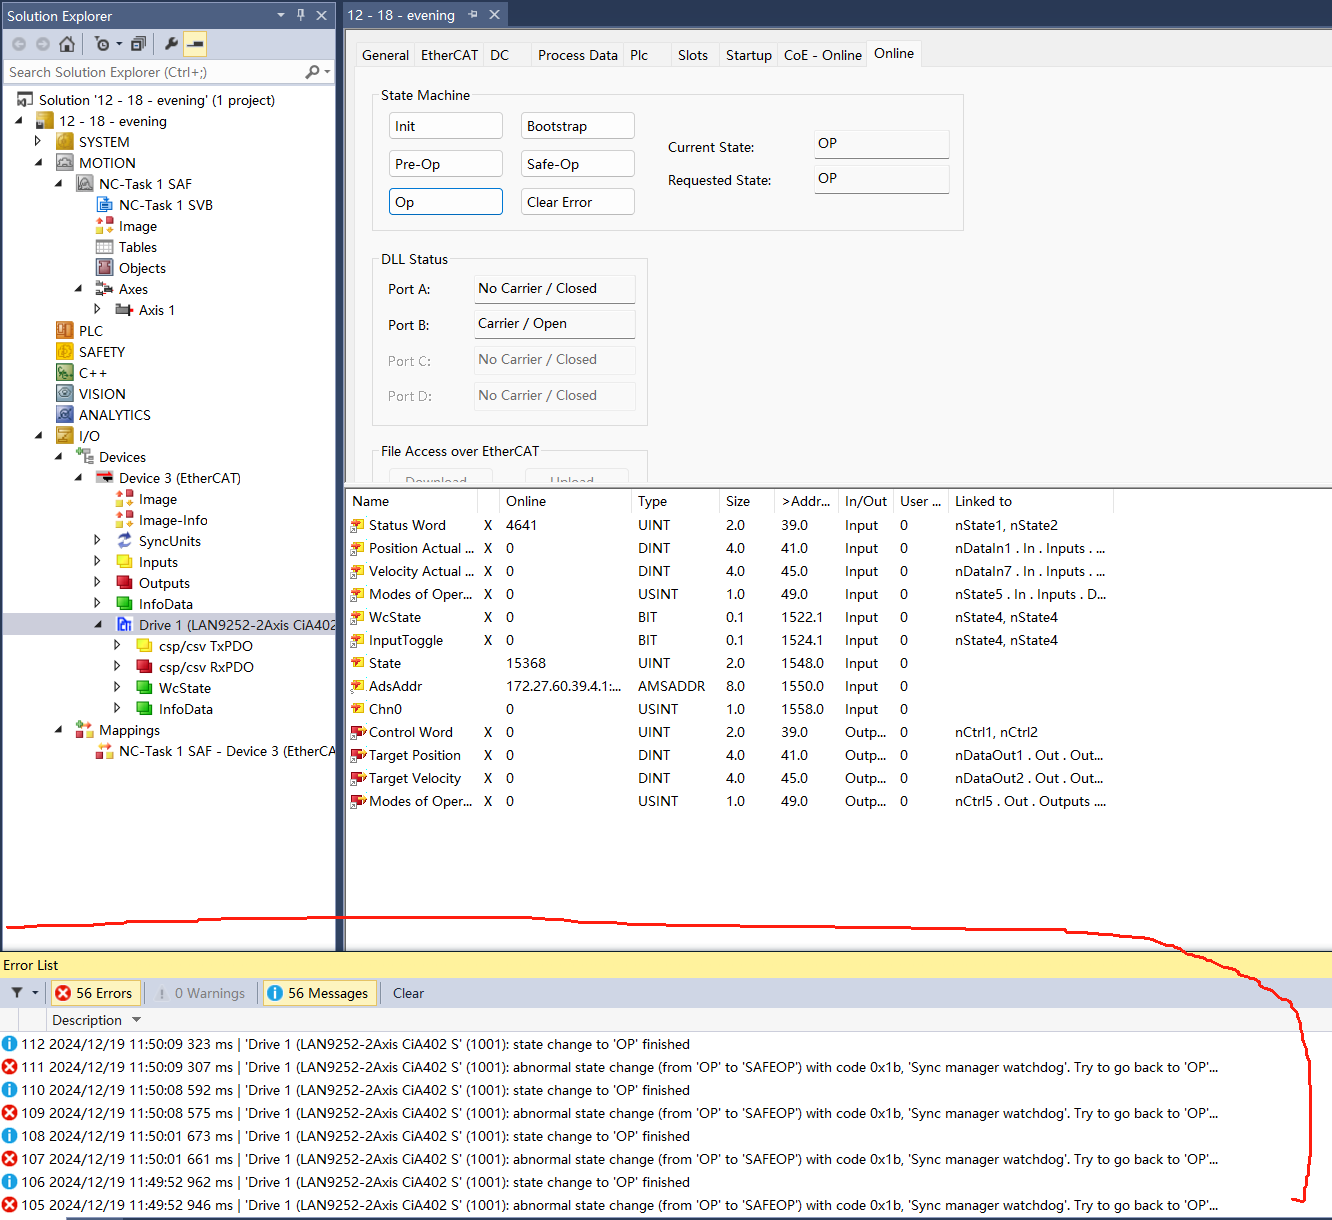Click the Home icon in Solution Explorer

point(67,44)
